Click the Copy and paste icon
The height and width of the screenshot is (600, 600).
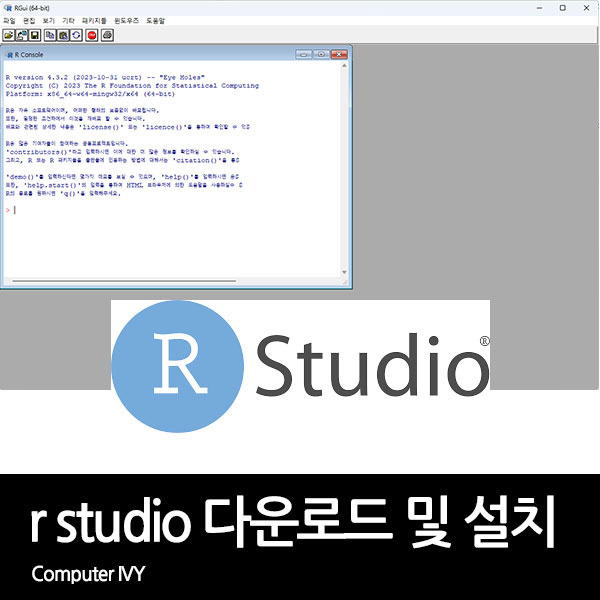pyautogui.click(x=76, y=35)
